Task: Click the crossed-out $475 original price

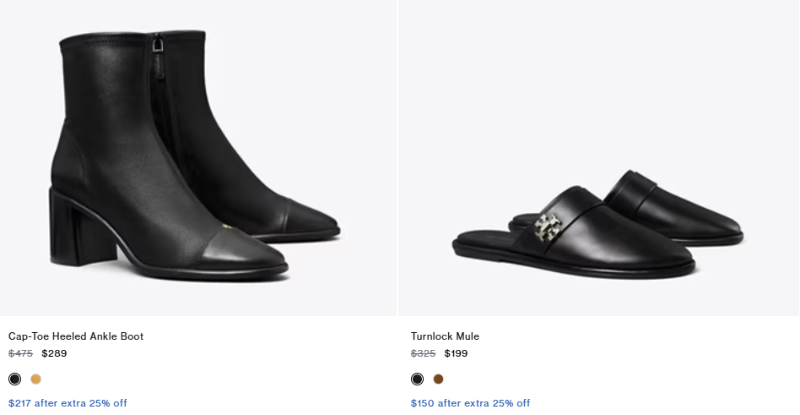Action: pos(20,353)
